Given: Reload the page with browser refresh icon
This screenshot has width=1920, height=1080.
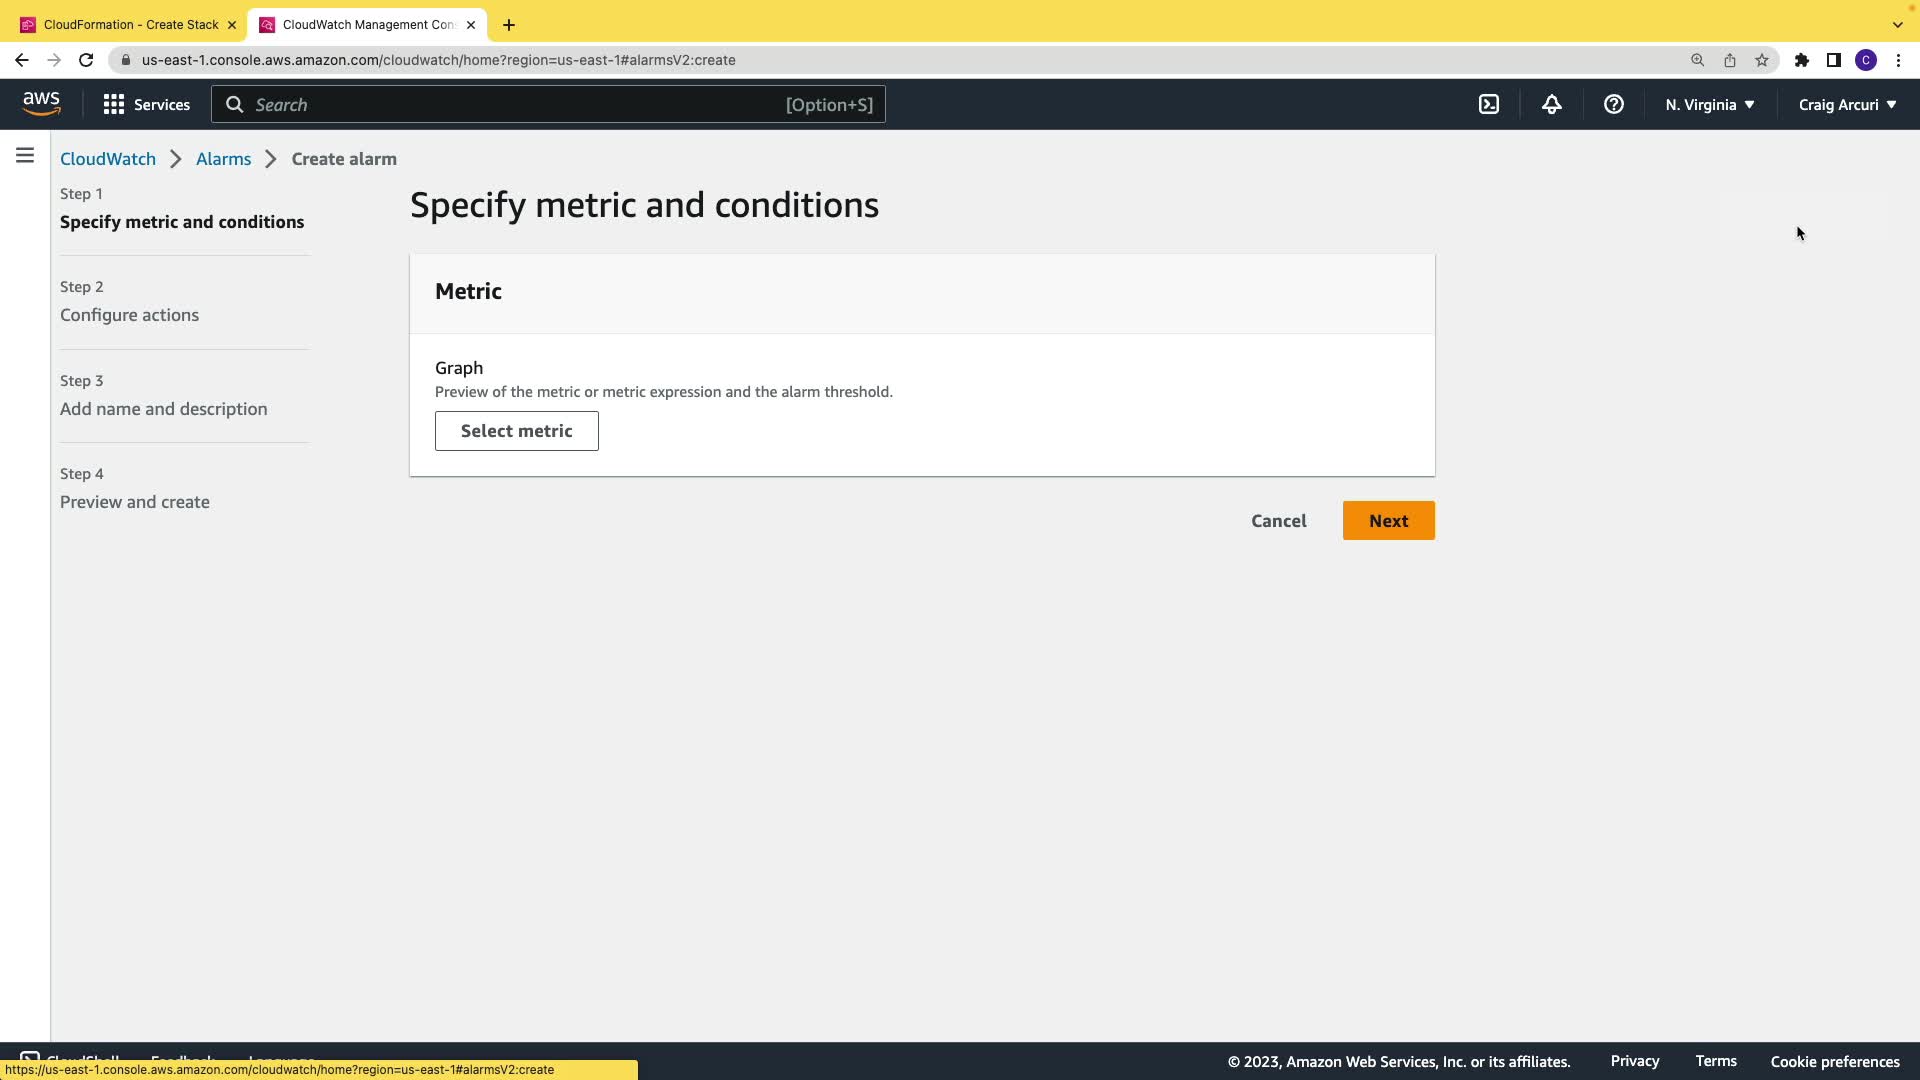Looking at the screenshot, I should [86, 60].
